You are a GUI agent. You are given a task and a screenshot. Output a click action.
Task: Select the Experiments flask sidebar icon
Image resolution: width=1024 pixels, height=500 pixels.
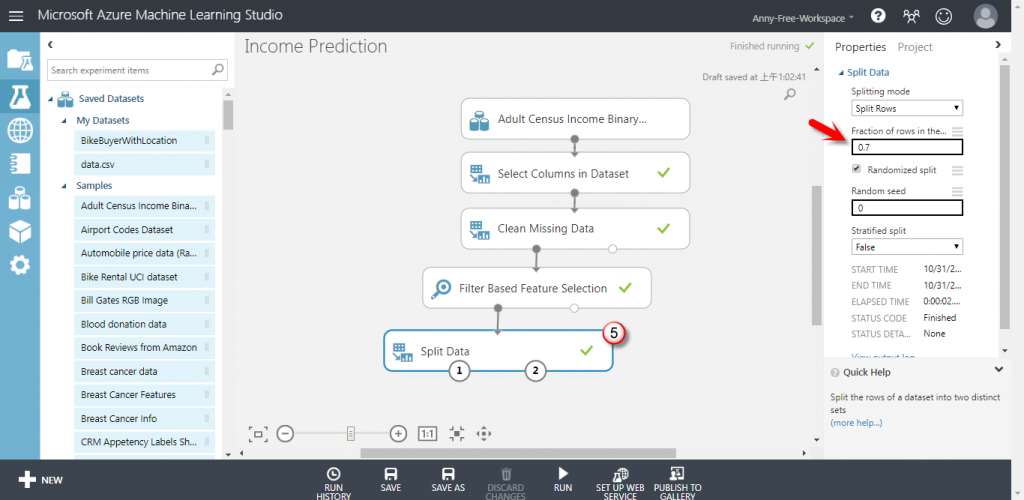click(x=20, y=97)
